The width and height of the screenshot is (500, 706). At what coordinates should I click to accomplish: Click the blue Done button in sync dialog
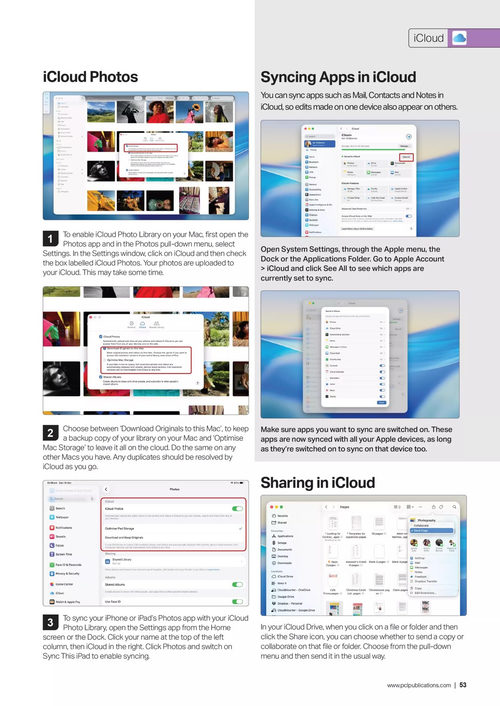coord(382,403)
